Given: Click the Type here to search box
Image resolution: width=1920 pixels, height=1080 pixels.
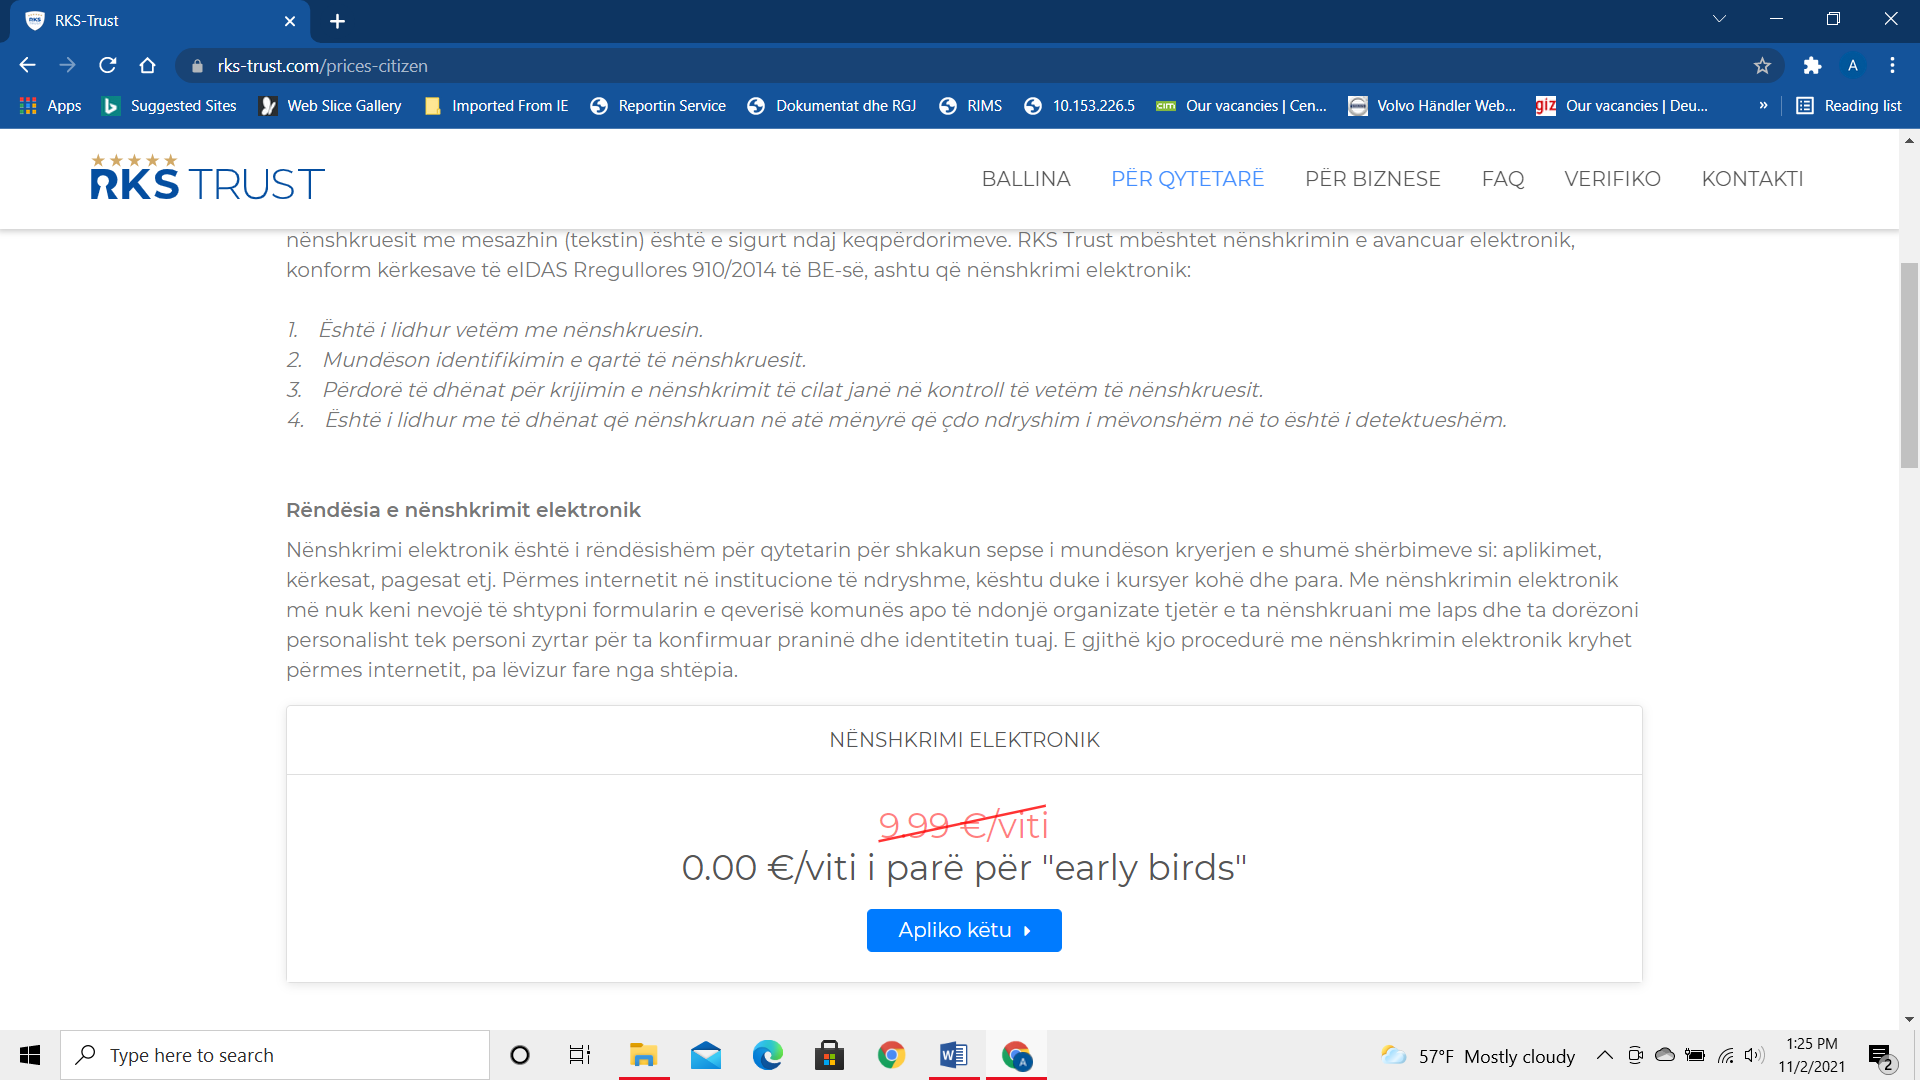Looking at the screenshot, I should click(275, 1055).
